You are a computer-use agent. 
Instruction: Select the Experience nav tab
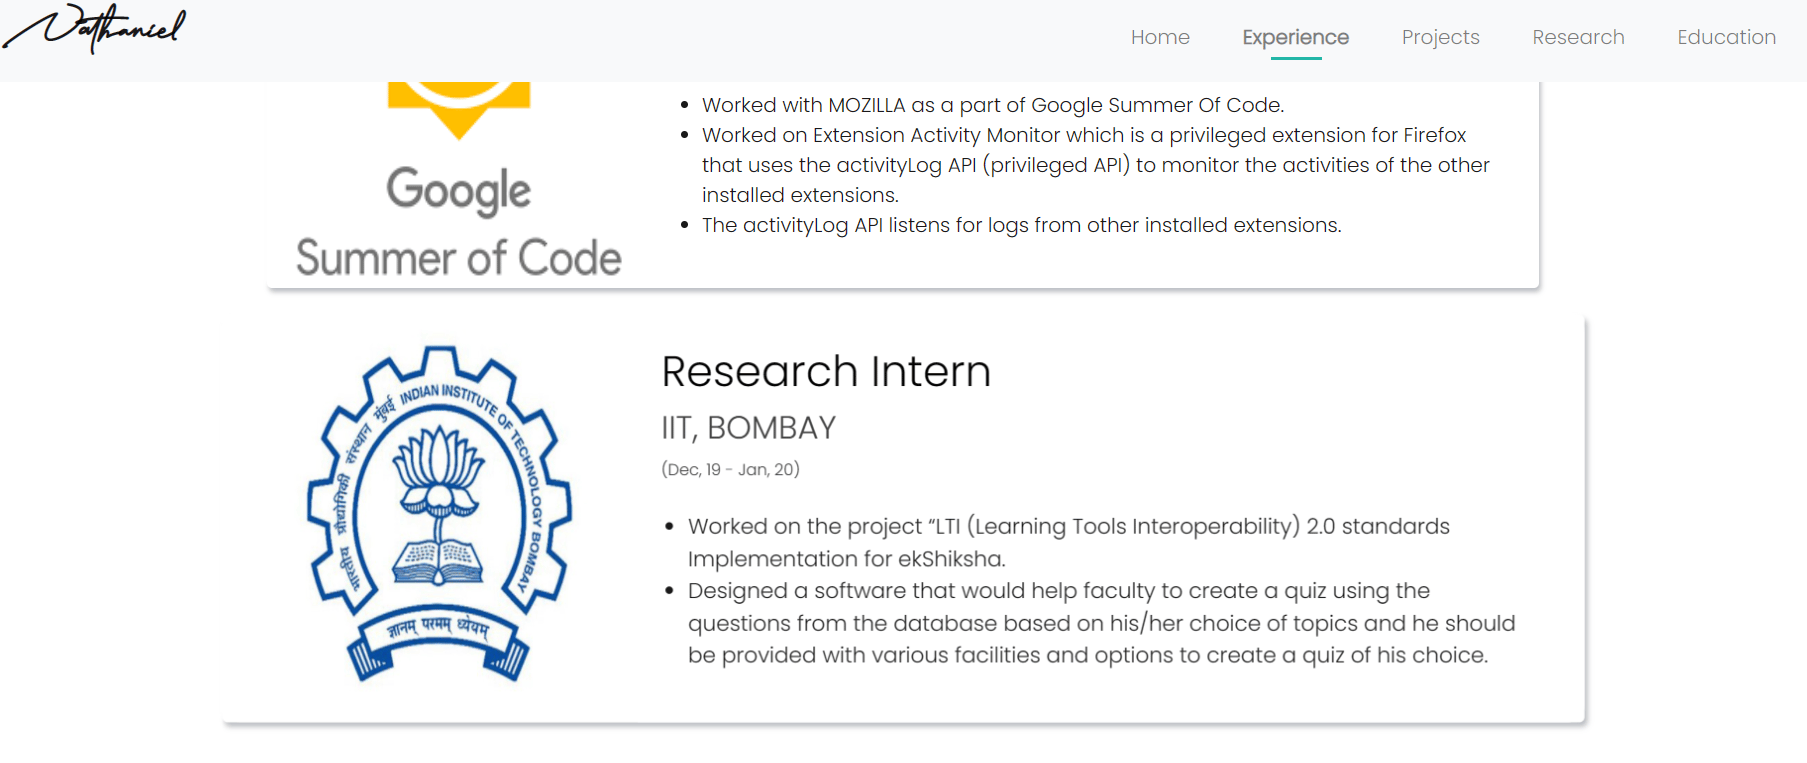[x=1295, y=37]
